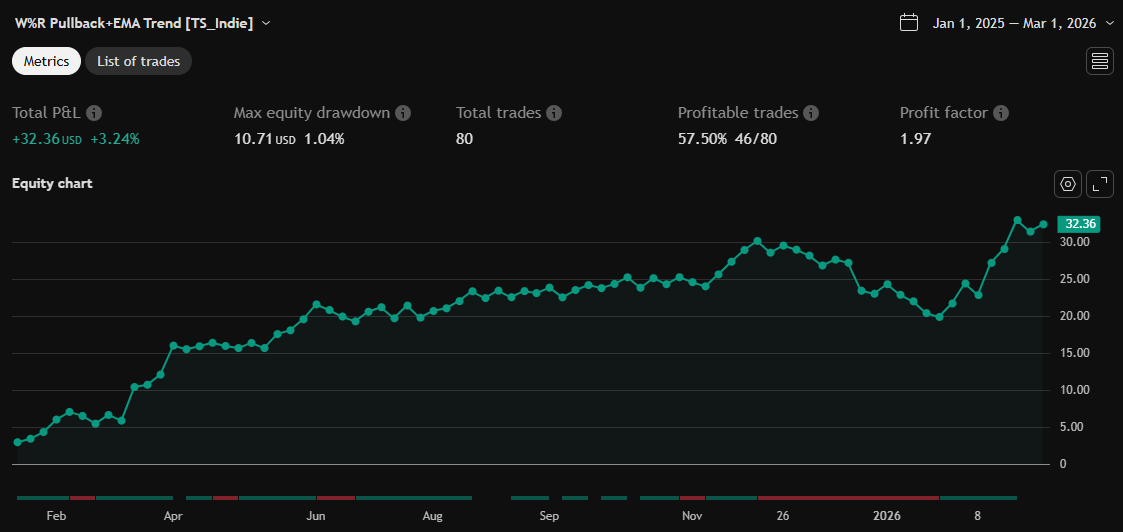This screenshot has width=1123, height=532.
Task: Click the first data point on equity curve
Action: pos(17,442)
